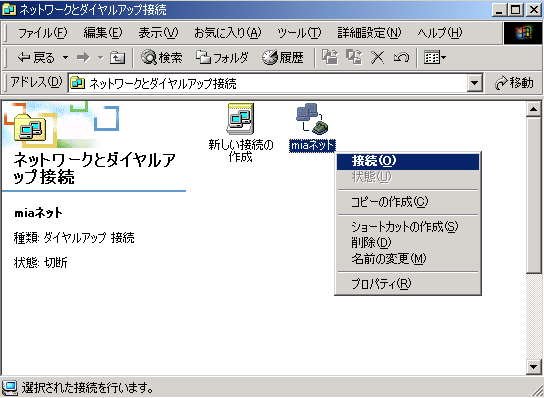Click the status bar text 選択された接続を行います。
The width and height of the screenshot is (544, 398).
click(x=87, y=388)
